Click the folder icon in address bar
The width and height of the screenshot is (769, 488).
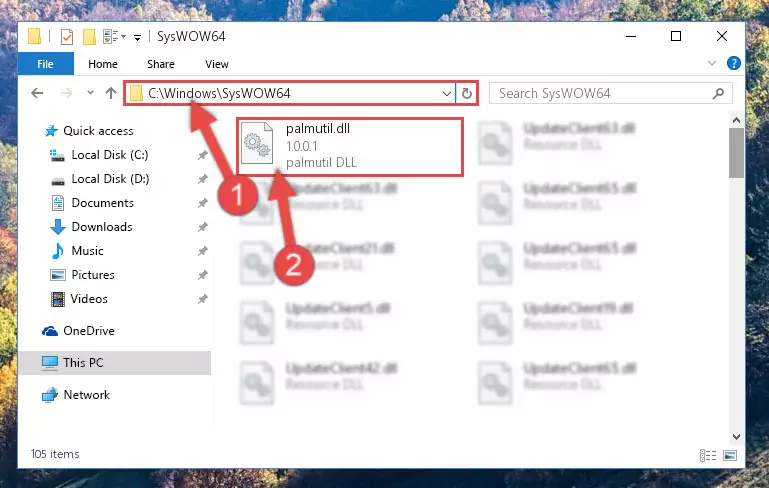[136, 93]
